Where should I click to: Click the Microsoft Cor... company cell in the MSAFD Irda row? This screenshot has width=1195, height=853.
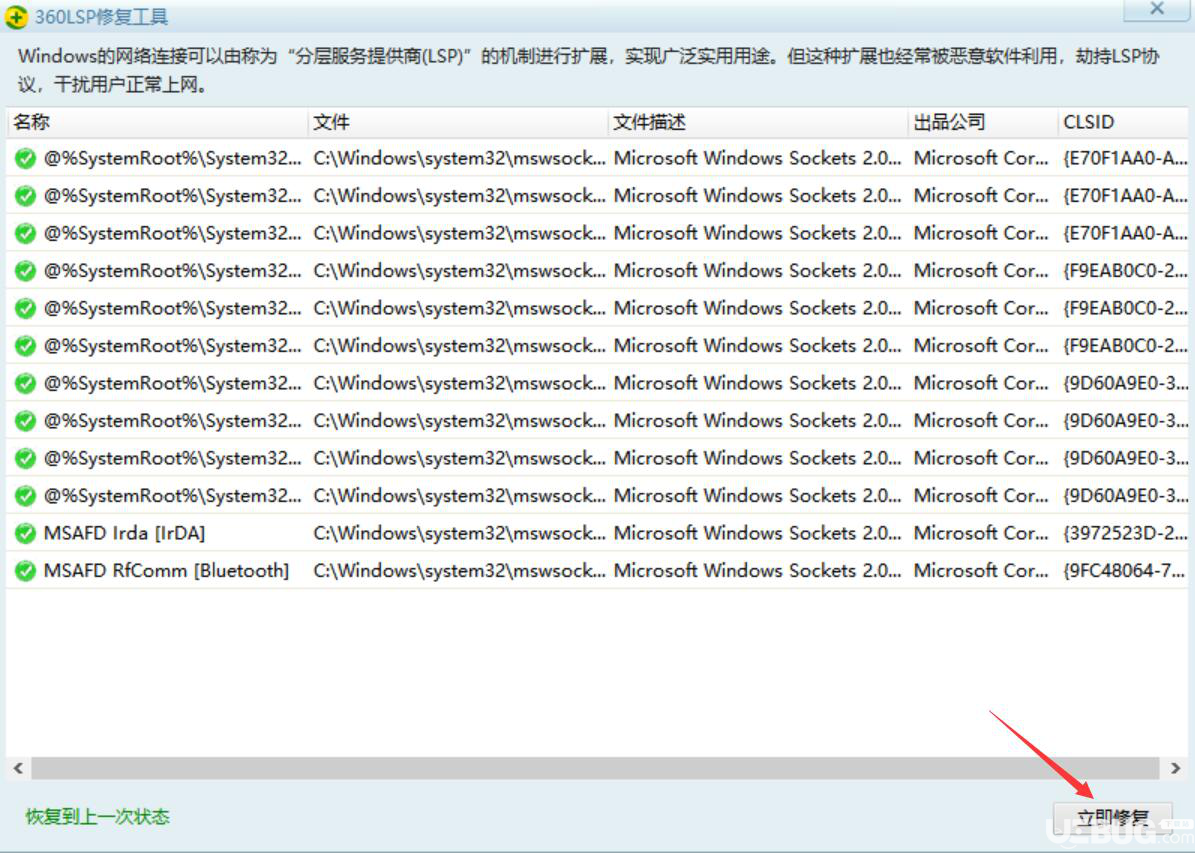pyautogui.click(x=981, y=533)
